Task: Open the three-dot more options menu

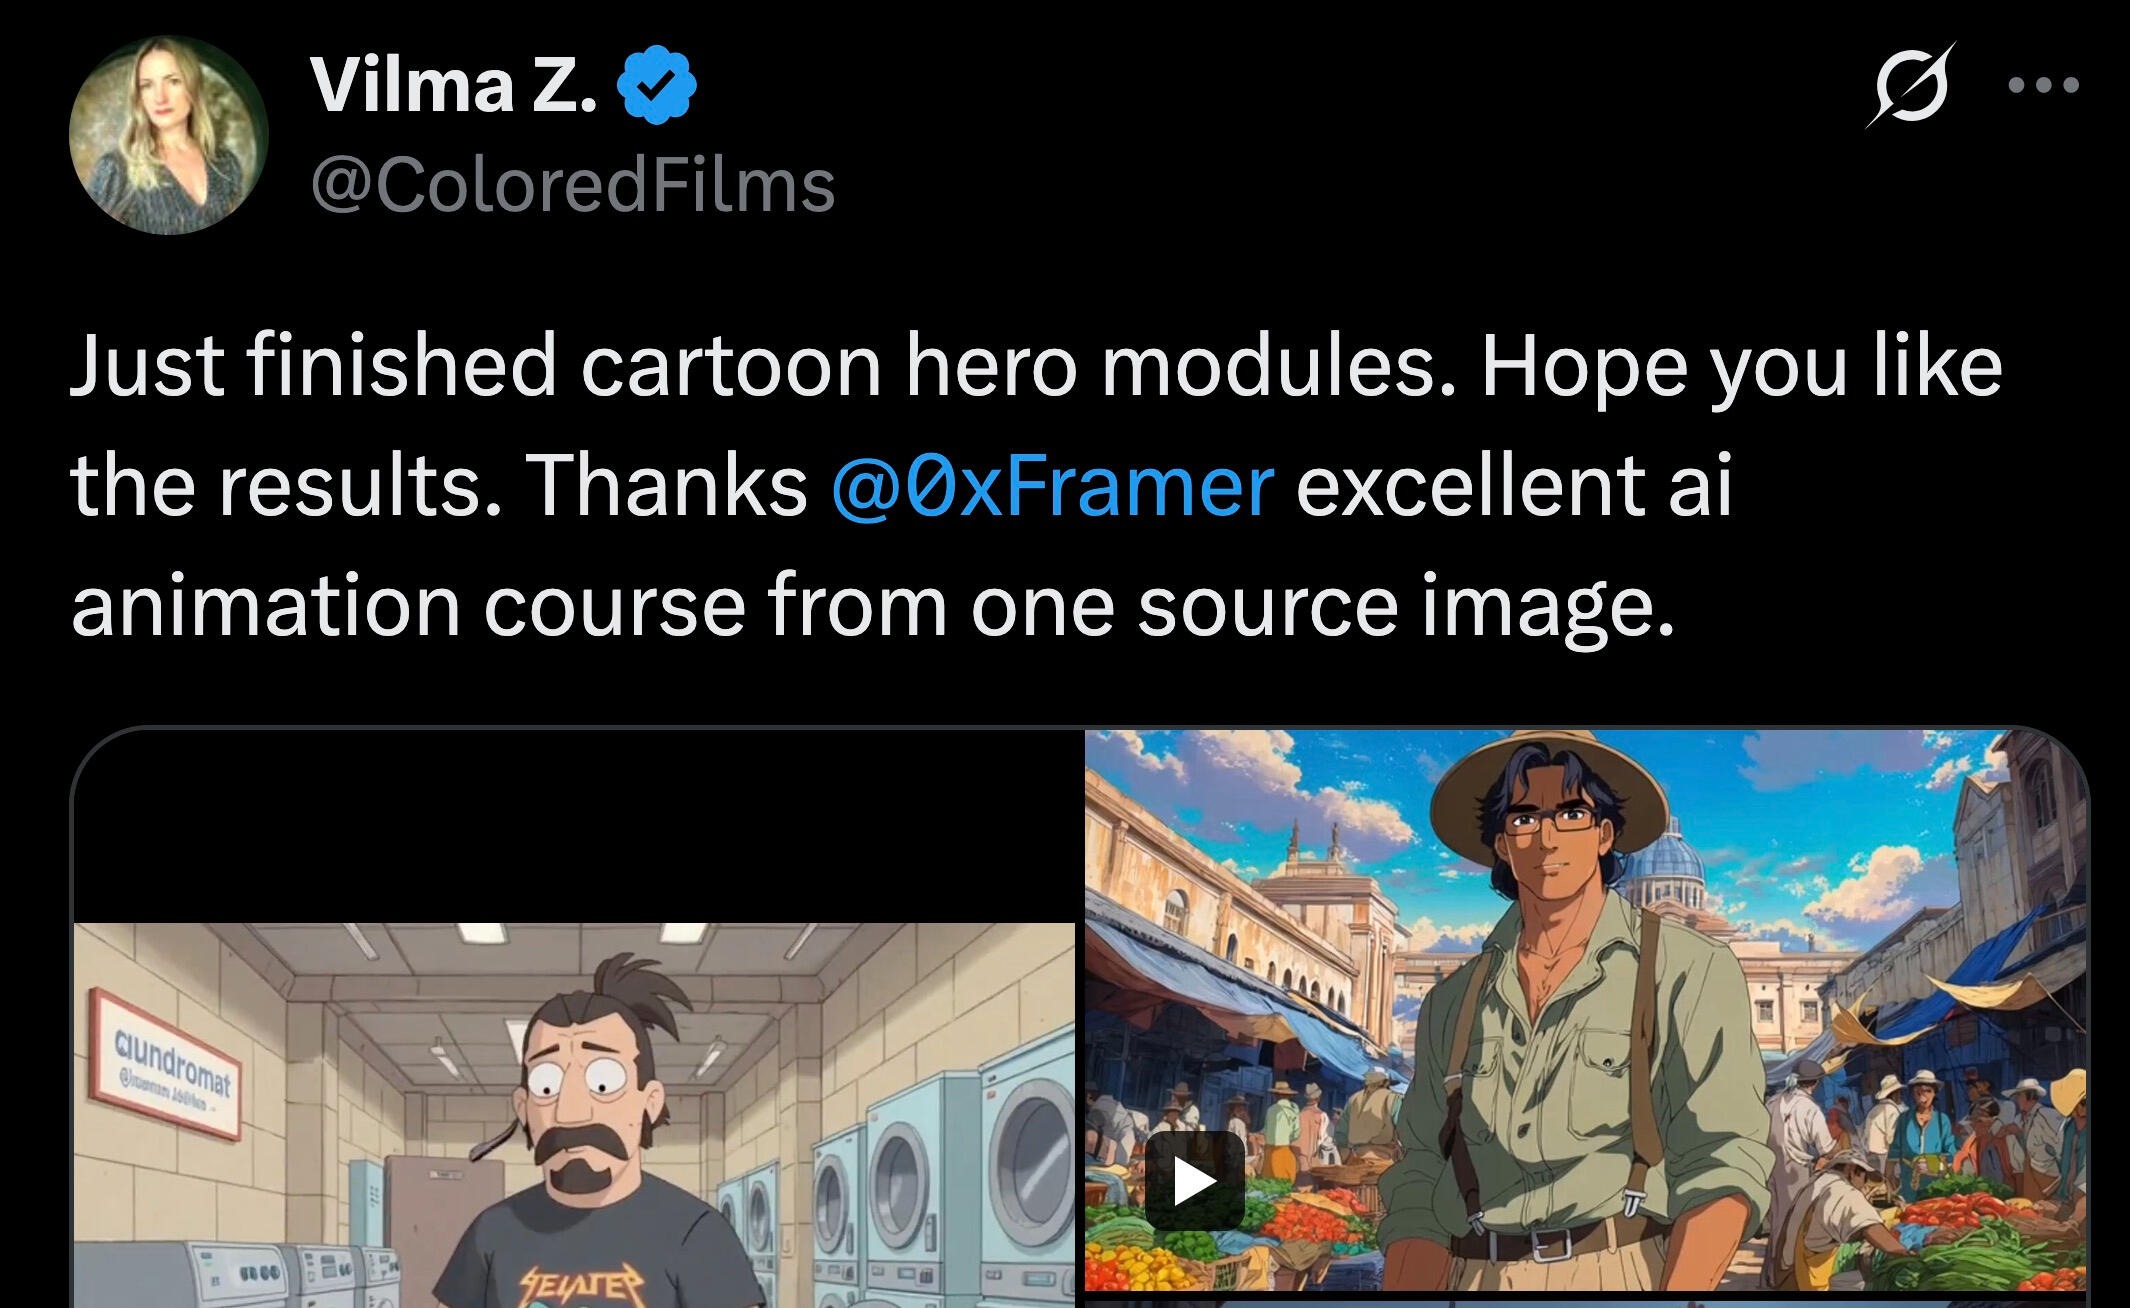Action: [x=2044, y=86]
